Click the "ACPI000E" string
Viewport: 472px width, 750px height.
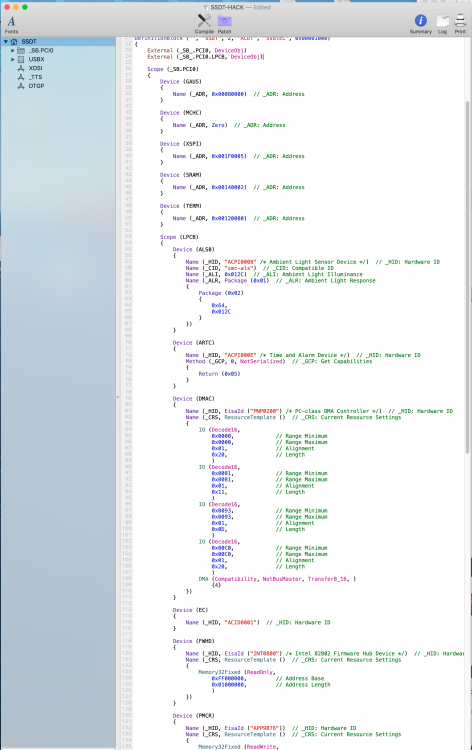pos(241,355)
